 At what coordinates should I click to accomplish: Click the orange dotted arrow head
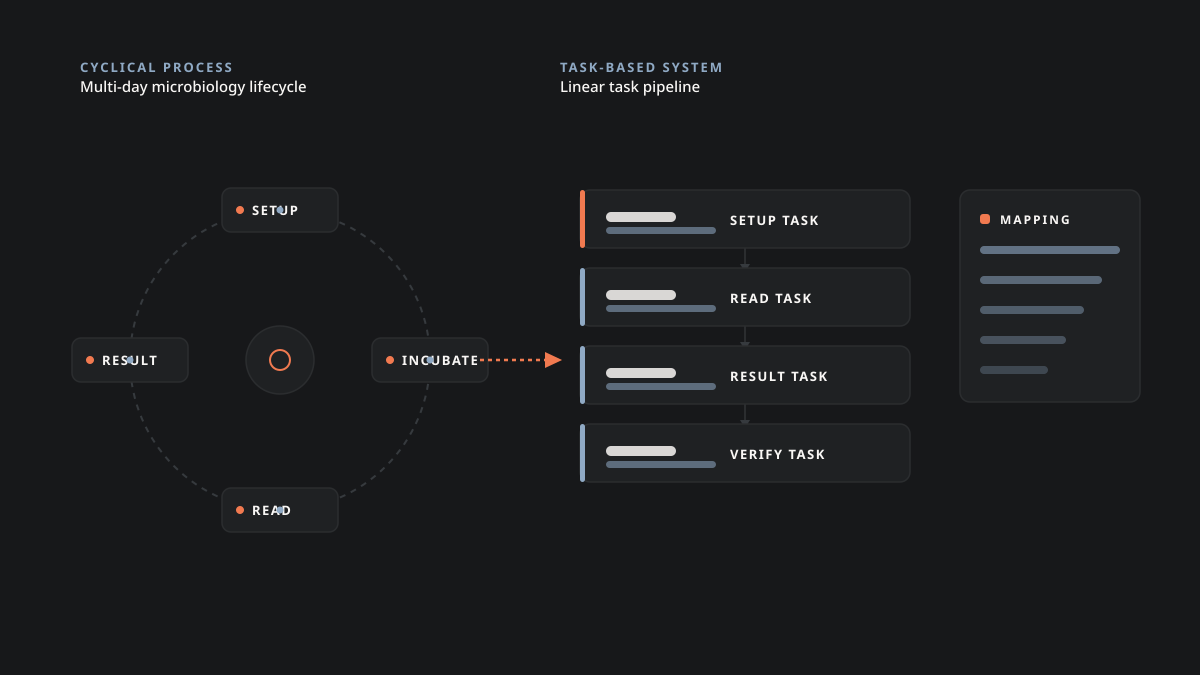point(553,360)
